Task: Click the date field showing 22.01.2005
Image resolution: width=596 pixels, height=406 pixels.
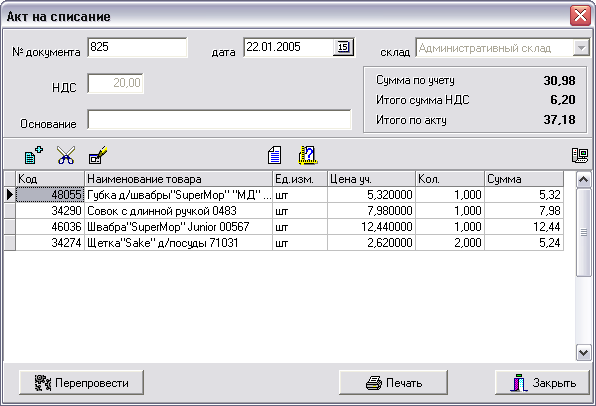Action: (x=288, y=47)
